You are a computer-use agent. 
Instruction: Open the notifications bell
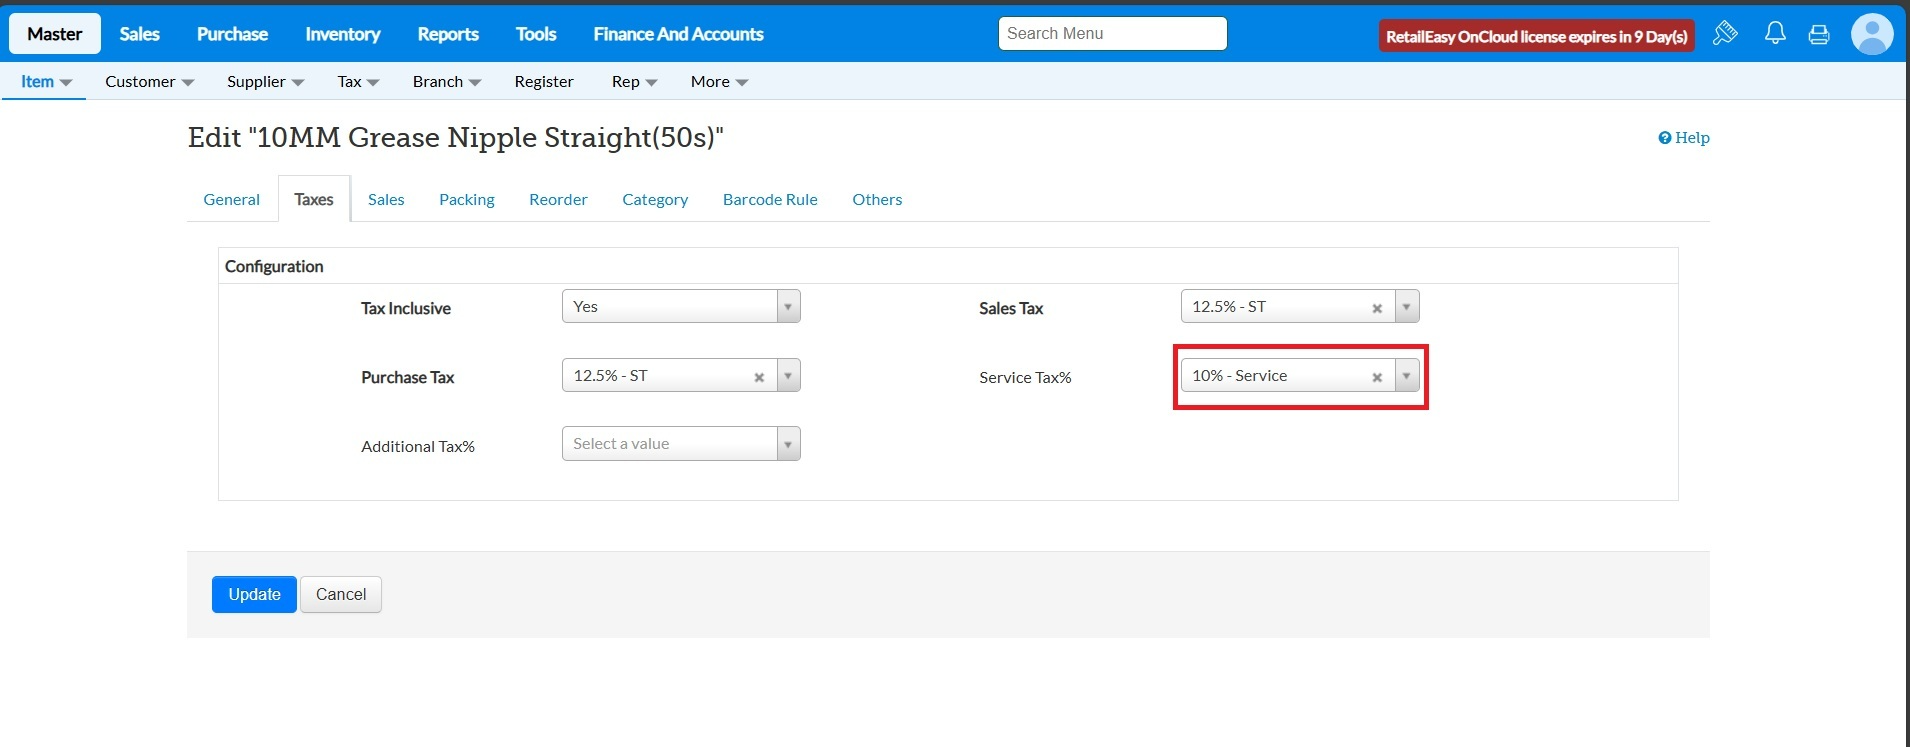click(x=1775, y=34)
